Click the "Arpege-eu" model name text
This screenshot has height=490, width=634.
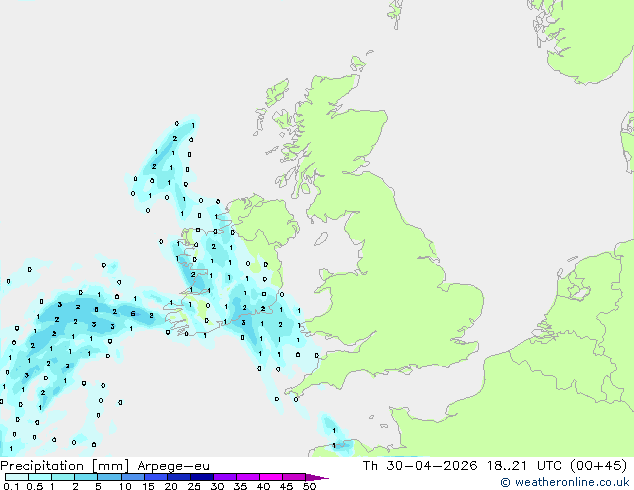tap(173, 466)
